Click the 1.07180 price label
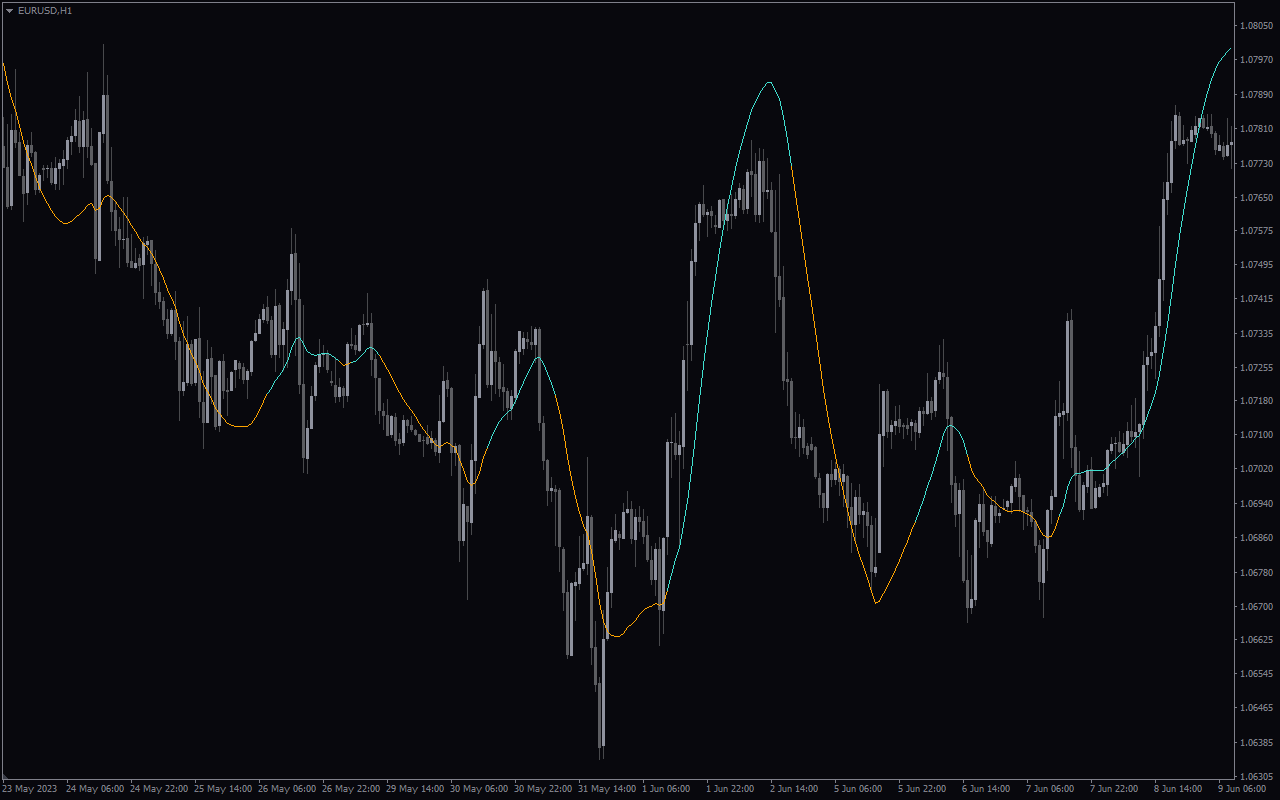The width and height of the screenshot is (1280, 800). [1256, 401]
